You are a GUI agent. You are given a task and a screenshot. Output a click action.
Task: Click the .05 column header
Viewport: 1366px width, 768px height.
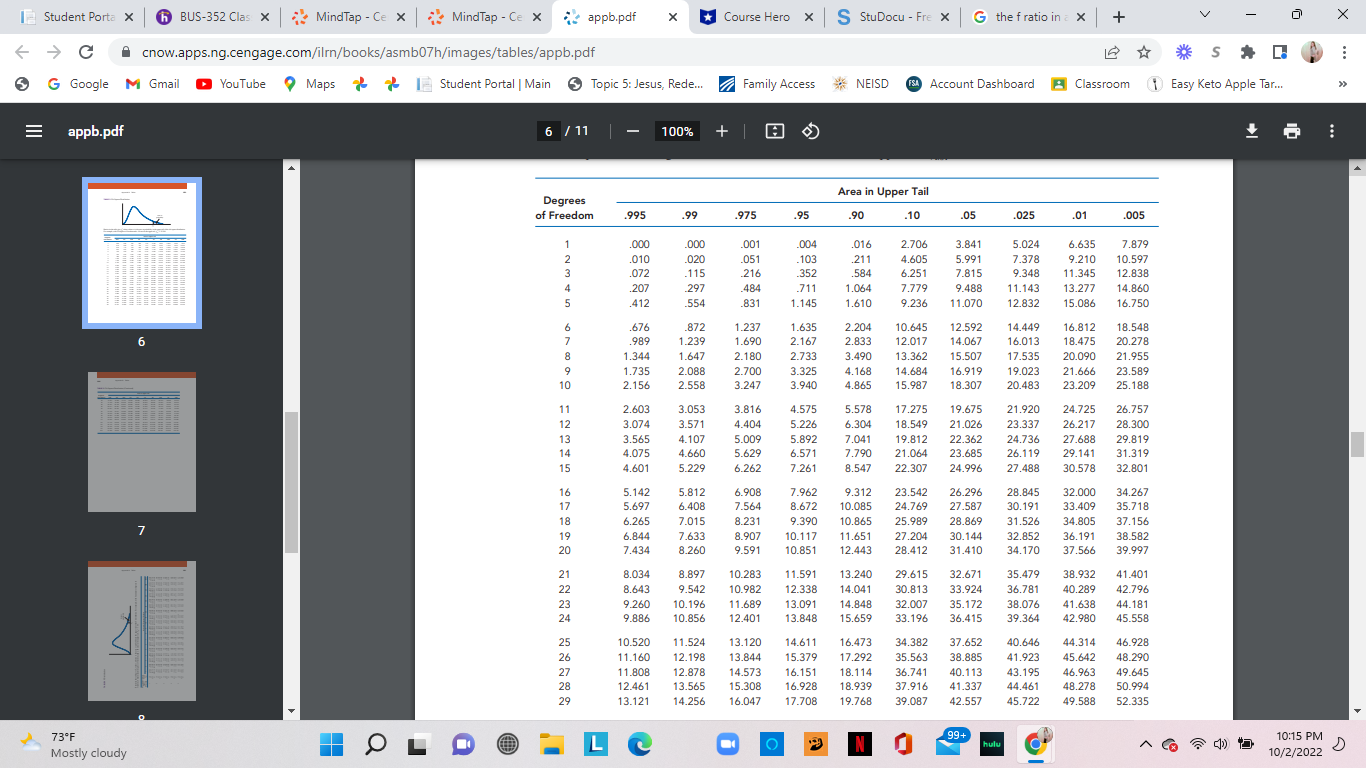click(967, 215)
